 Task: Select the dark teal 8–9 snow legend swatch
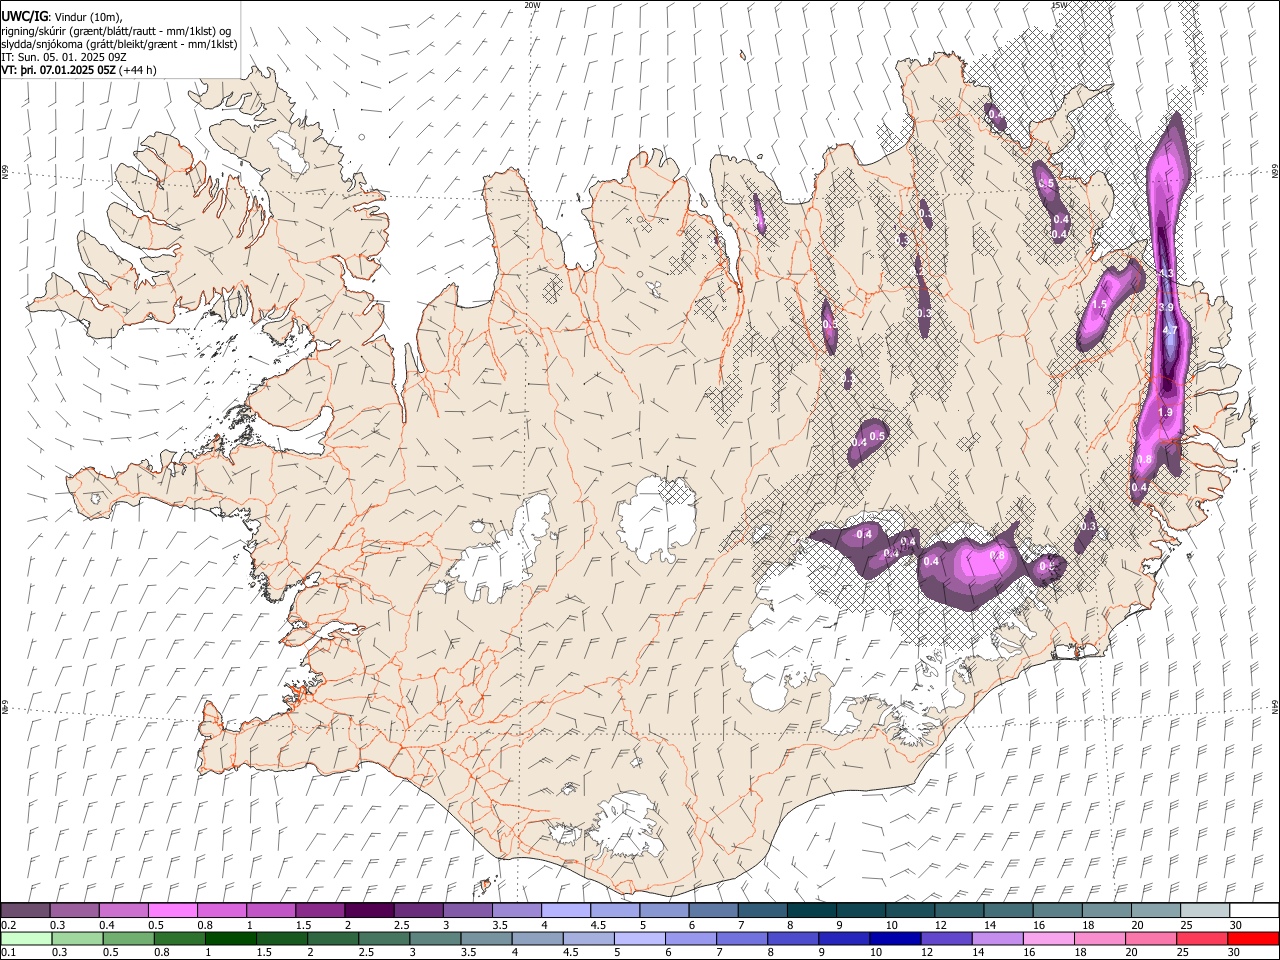tap(810, 910)
